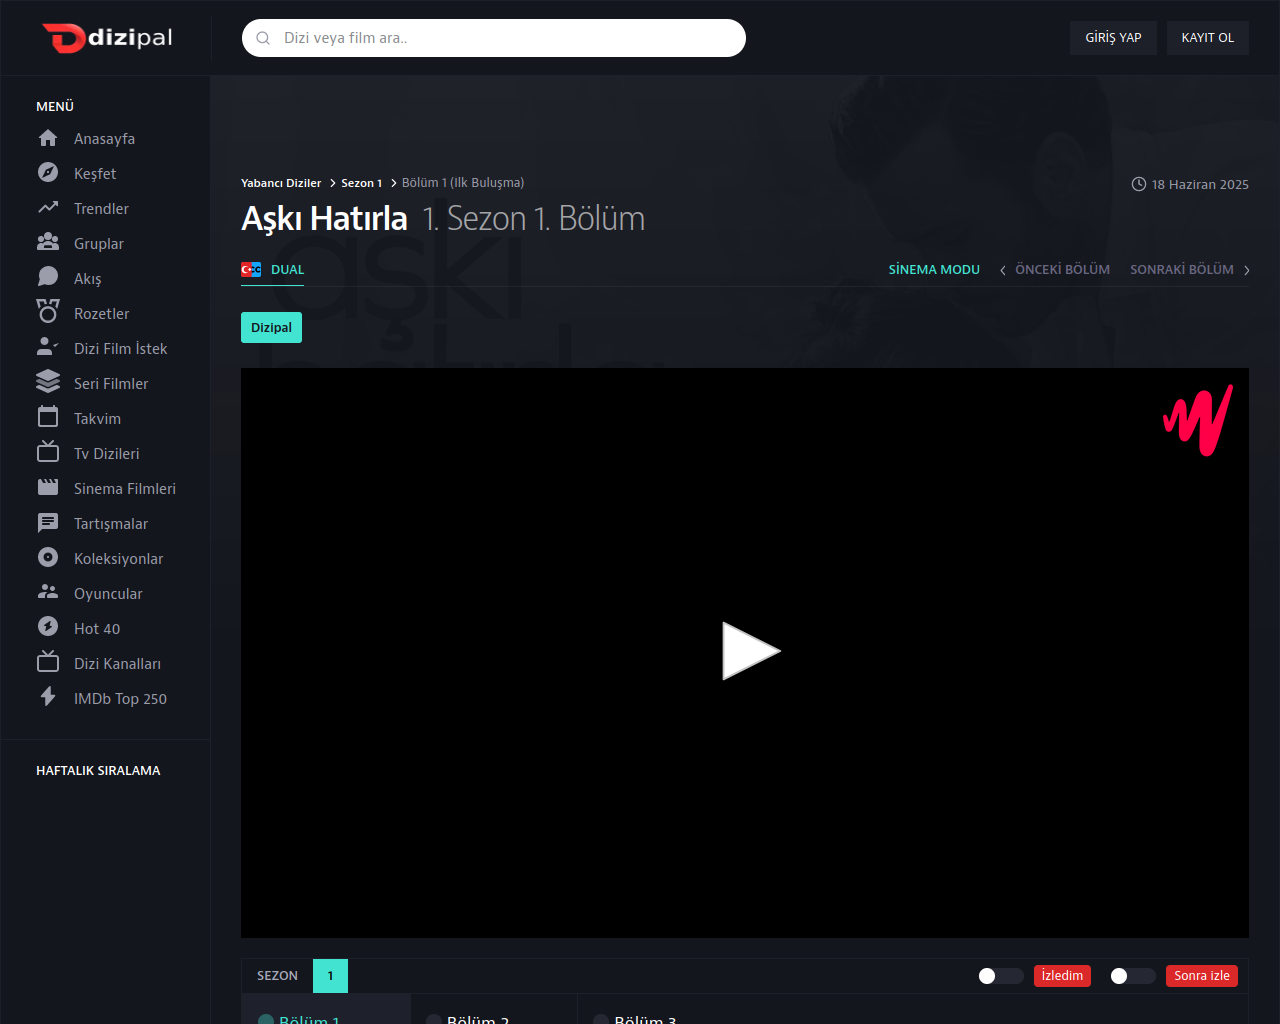The height and width of the screenshot is (1024, 1280).
Task: Select season 1 tab
Action: [330, 976]
